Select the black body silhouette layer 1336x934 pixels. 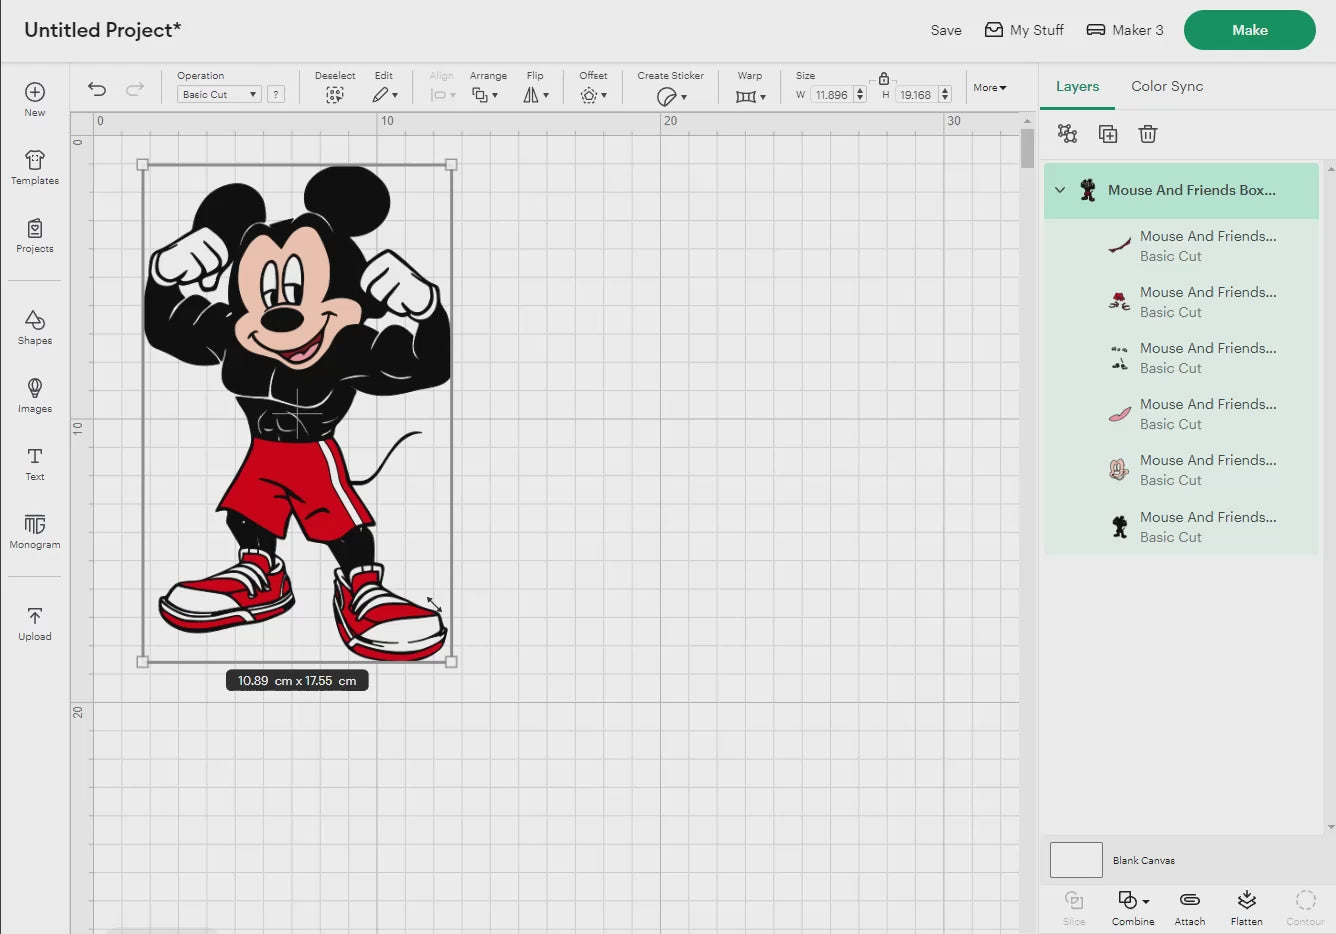coord(1181,527)
